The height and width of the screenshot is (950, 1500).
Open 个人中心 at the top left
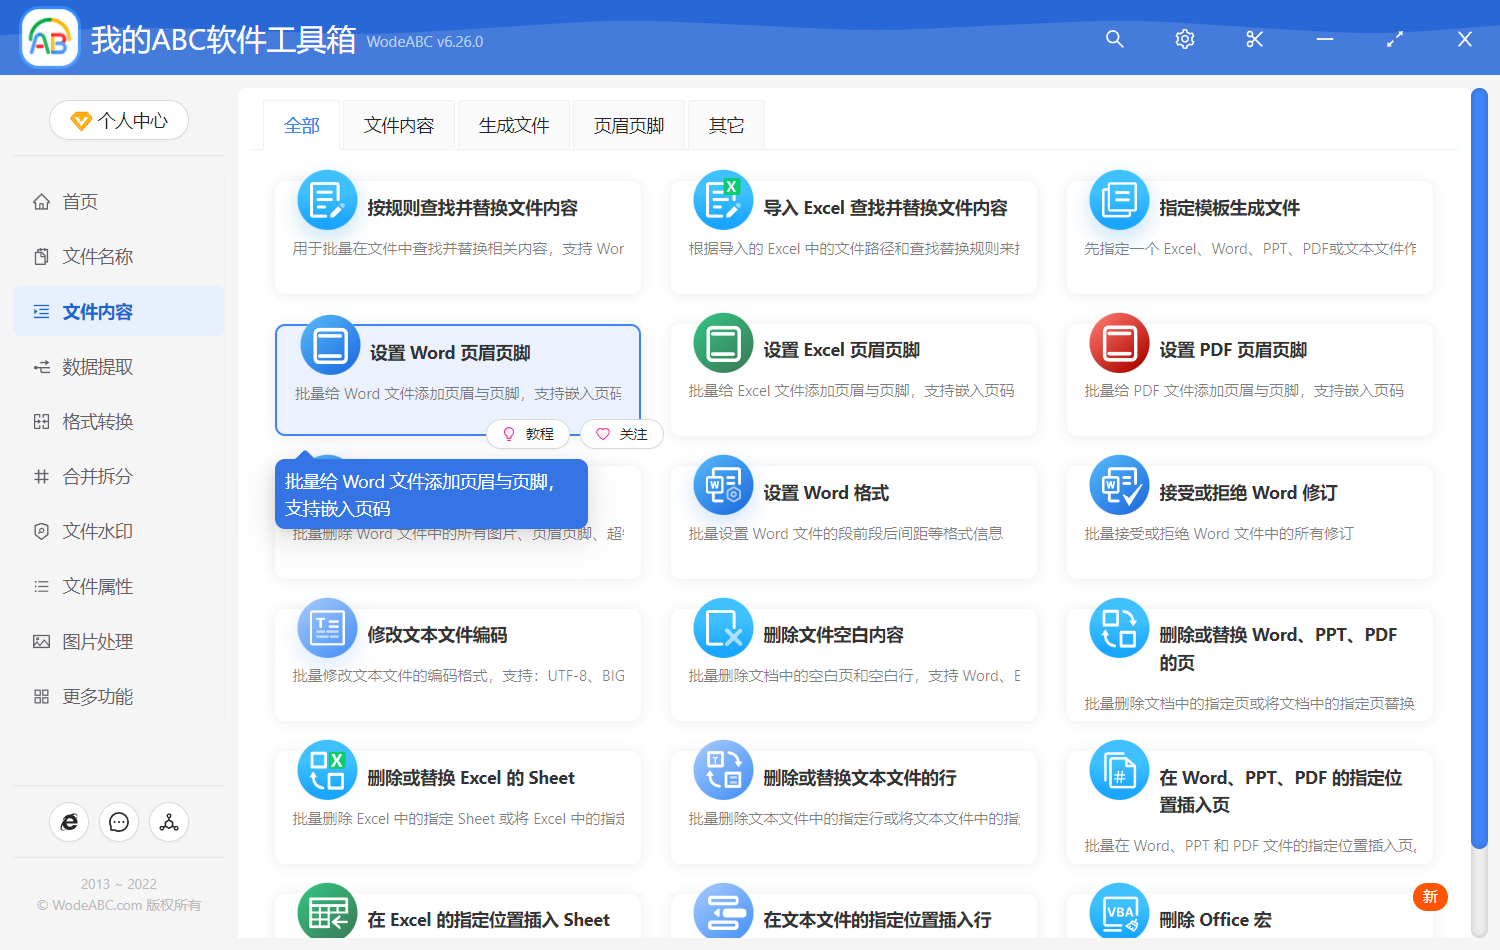(x=119, y=120)
